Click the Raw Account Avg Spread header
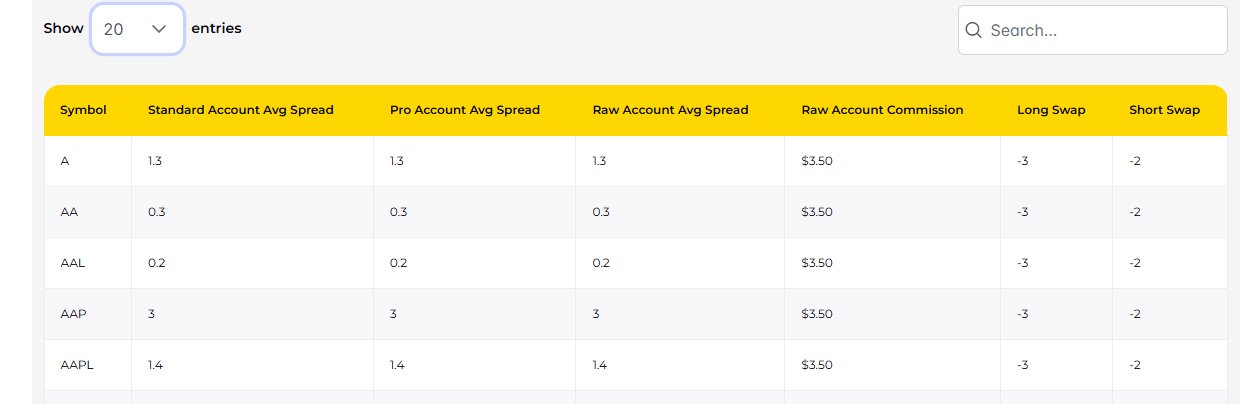 [x=670, y=110]
